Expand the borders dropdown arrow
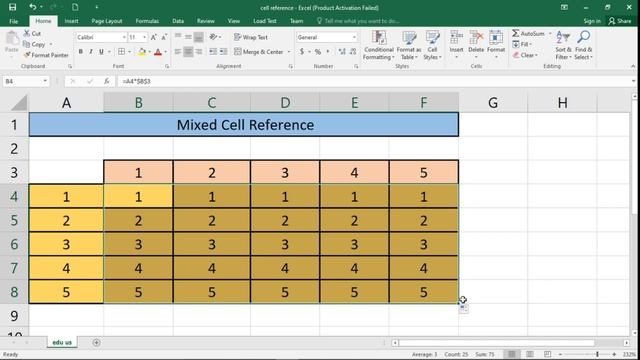 click(129, 52)
